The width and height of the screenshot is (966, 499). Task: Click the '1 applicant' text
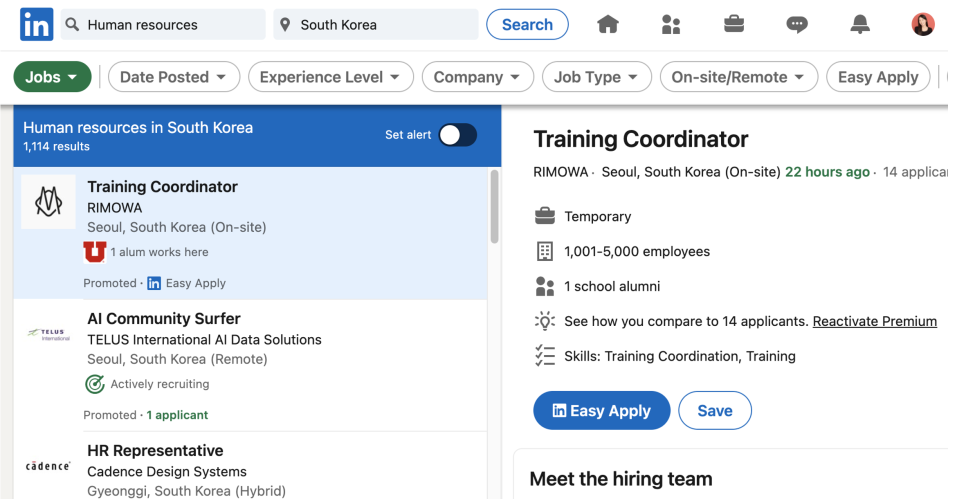[177, 415]
